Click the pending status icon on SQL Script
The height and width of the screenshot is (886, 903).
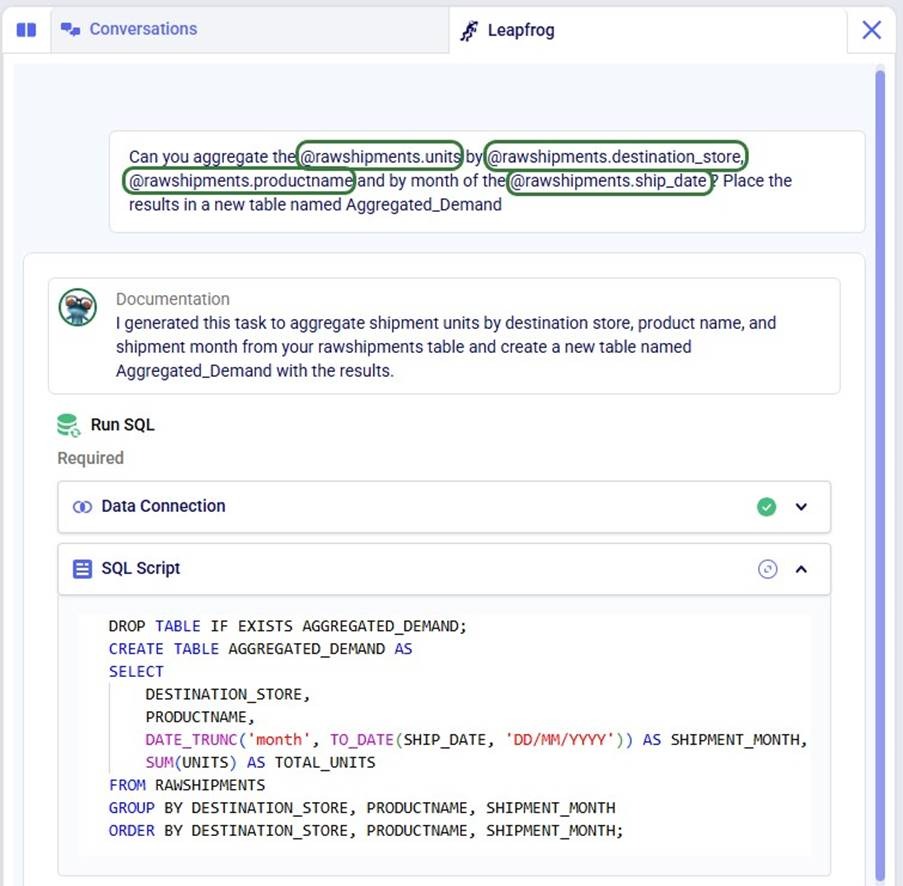click(x=767, y=568)
